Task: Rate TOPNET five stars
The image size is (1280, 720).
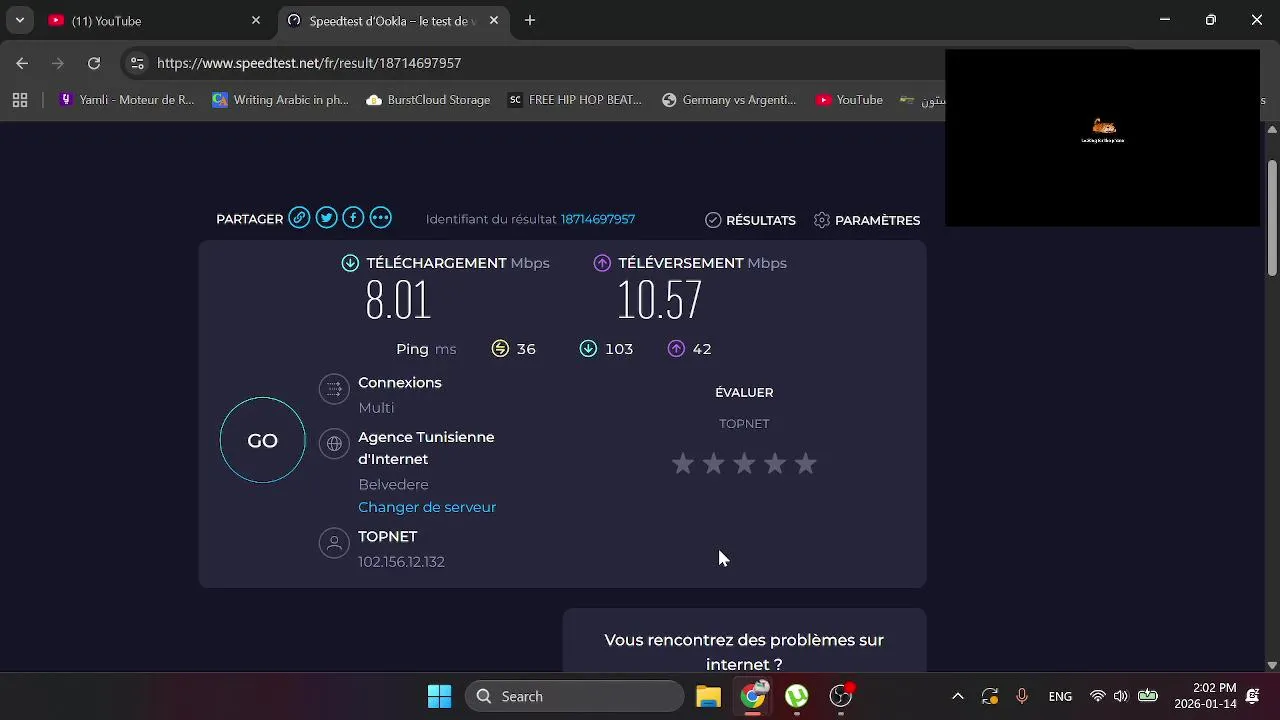Action: [x=805, y=463]
